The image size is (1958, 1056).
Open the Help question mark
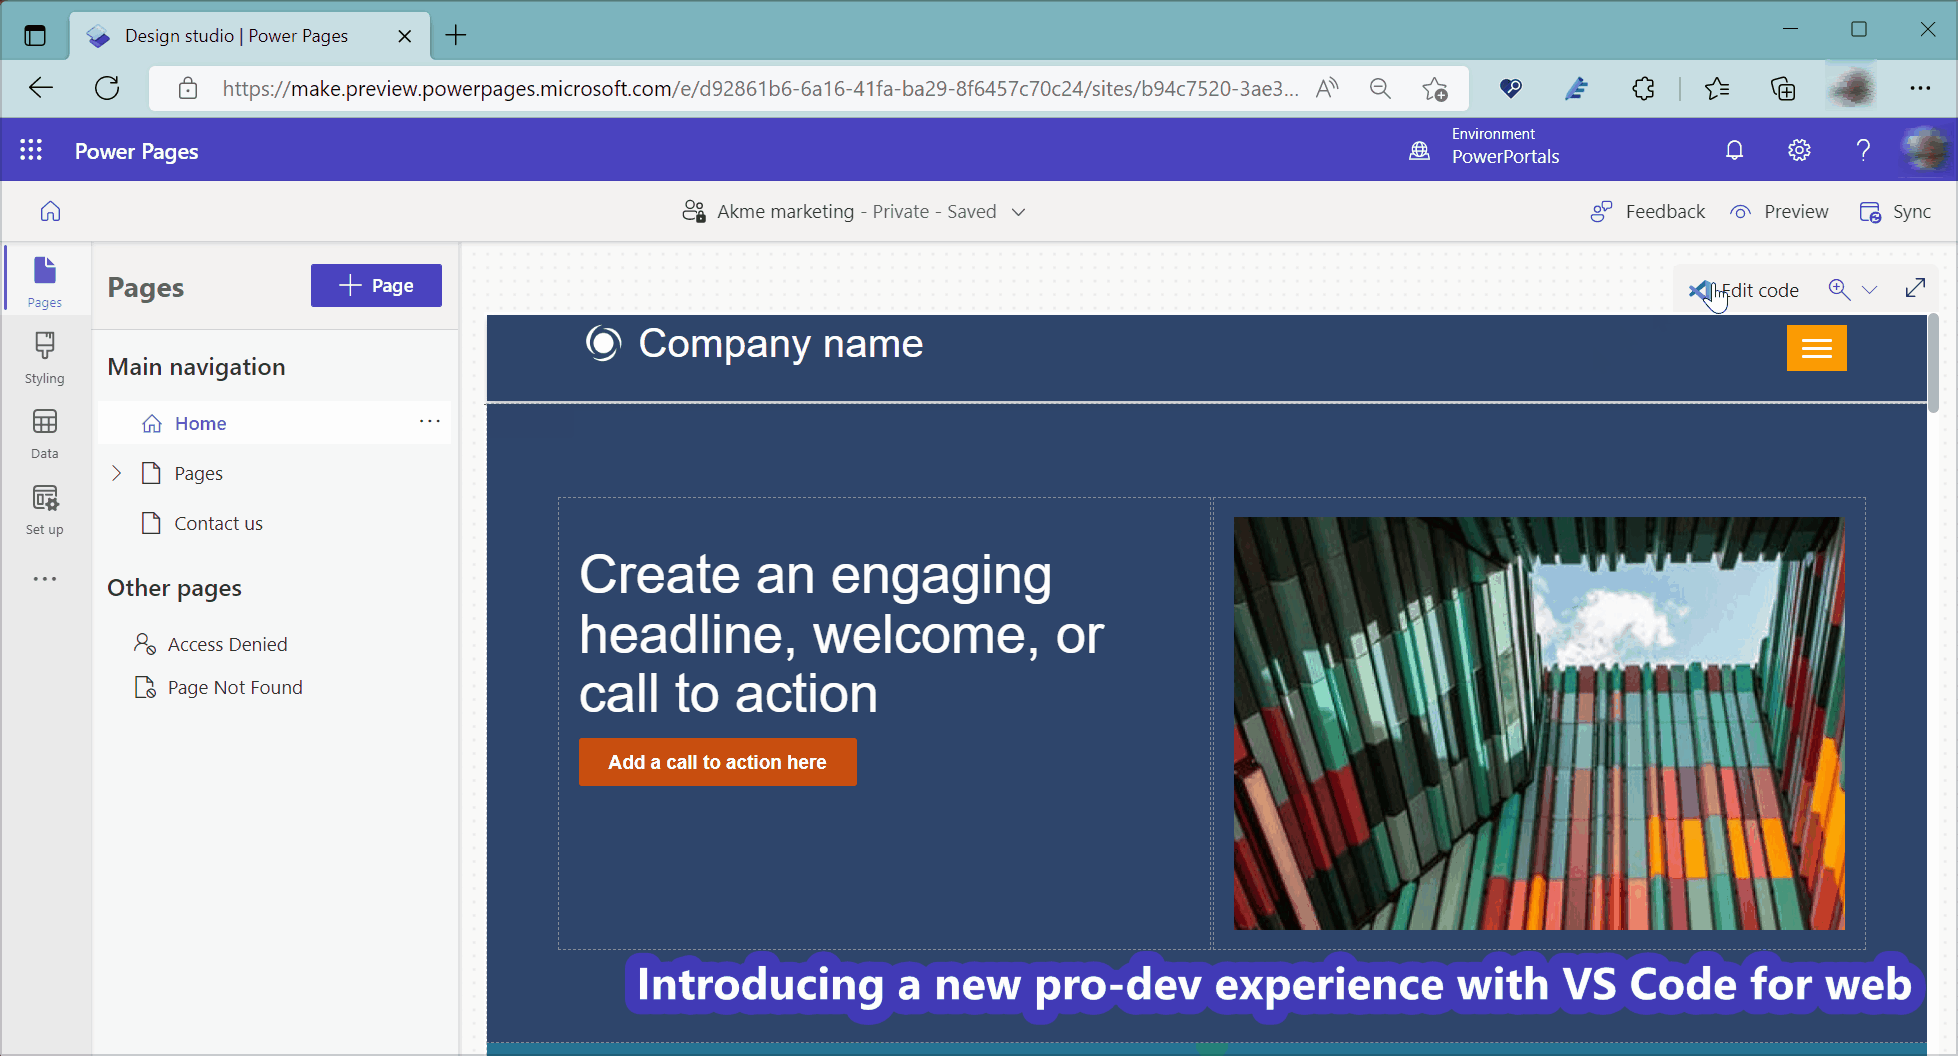(x=1863, y=150)
